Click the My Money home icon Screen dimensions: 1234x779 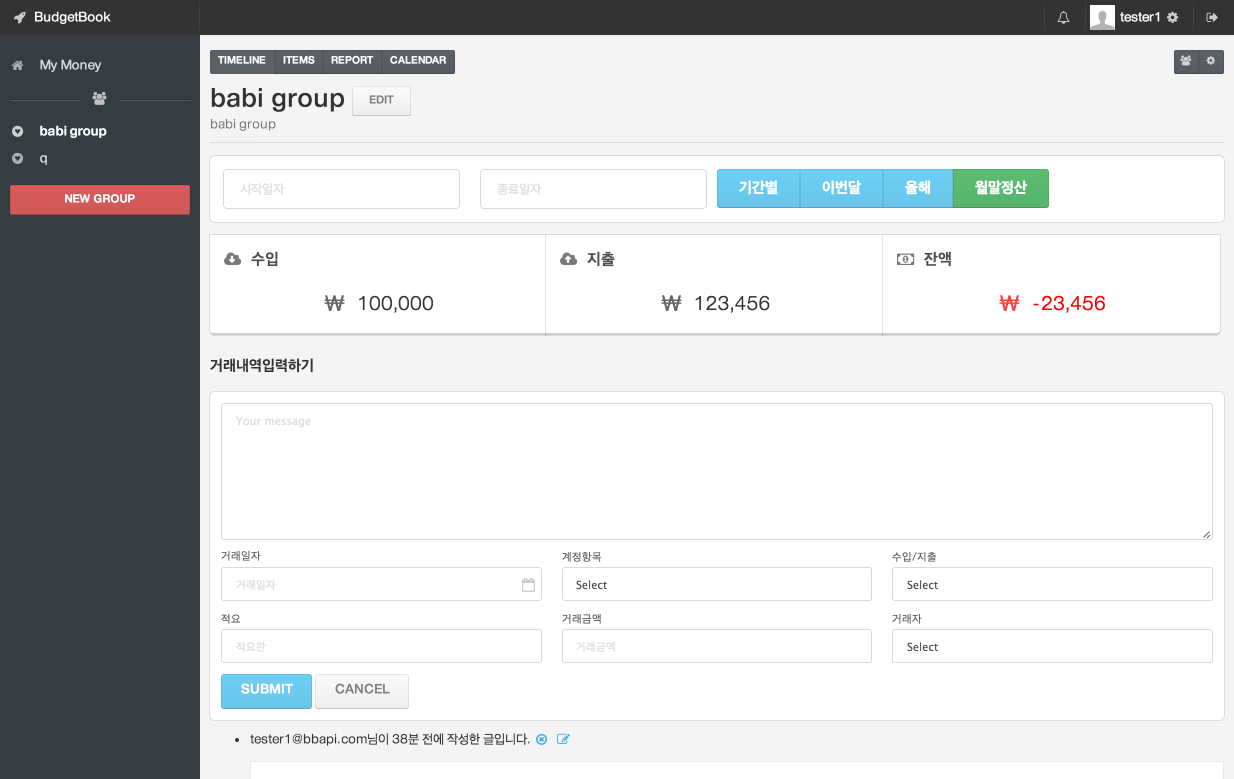pos(17,65)
